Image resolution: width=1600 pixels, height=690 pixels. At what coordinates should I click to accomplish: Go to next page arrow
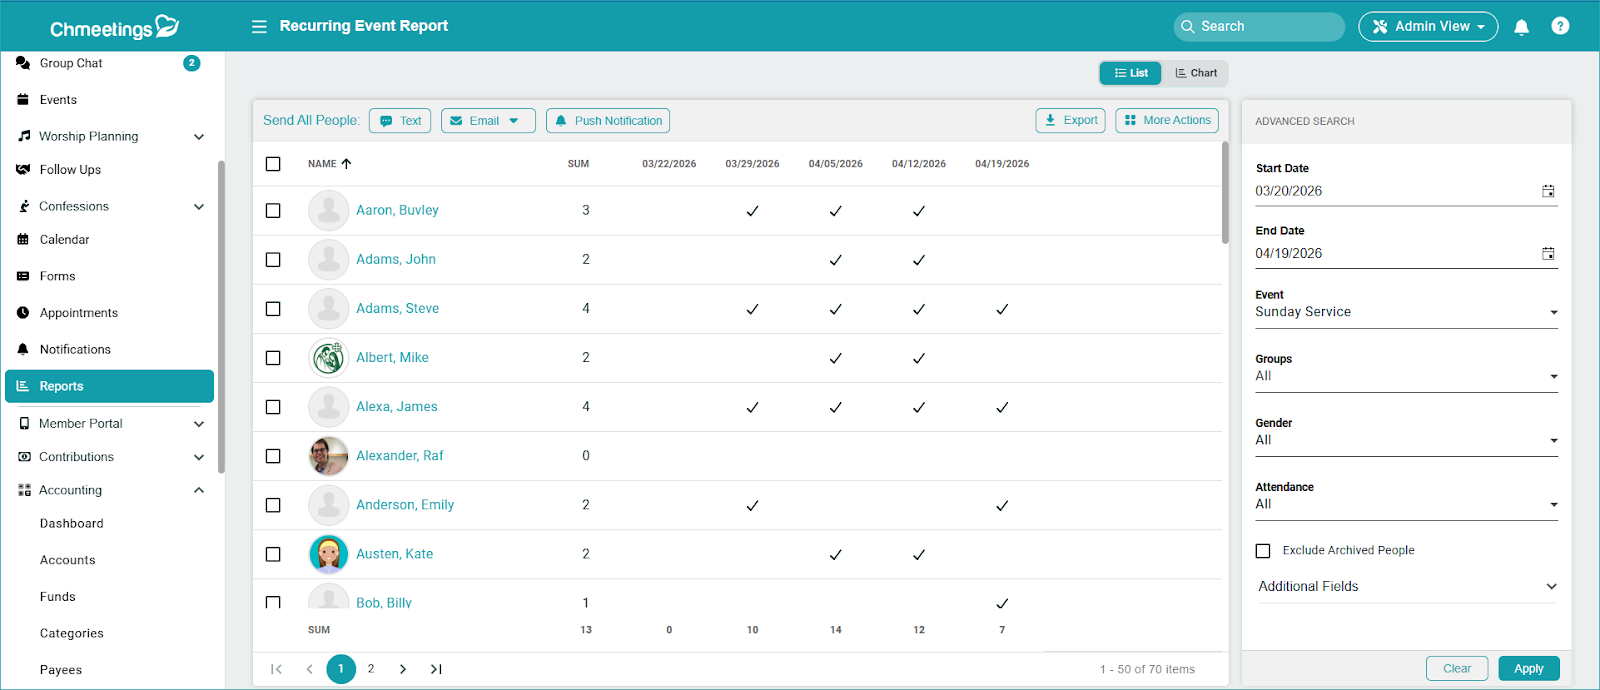[403, 669]
